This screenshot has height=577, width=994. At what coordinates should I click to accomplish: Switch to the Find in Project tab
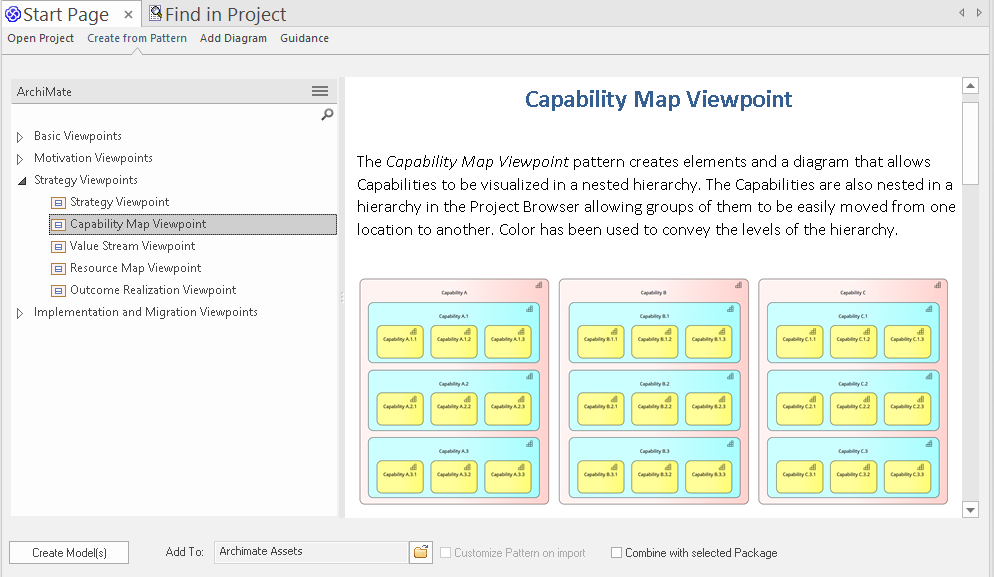218,14
